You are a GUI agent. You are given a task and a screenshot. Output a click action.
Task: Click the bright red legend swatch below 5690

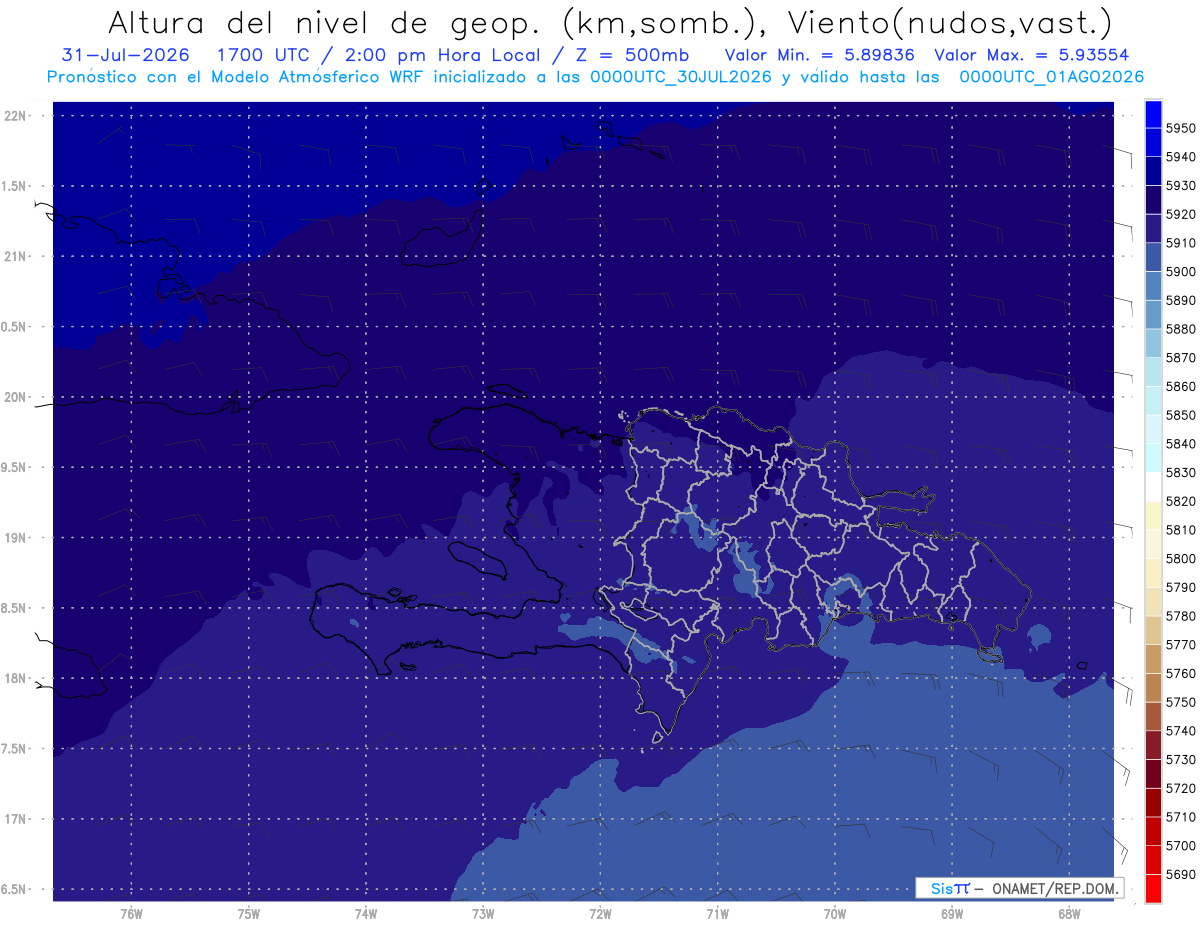click(1153, 888)
